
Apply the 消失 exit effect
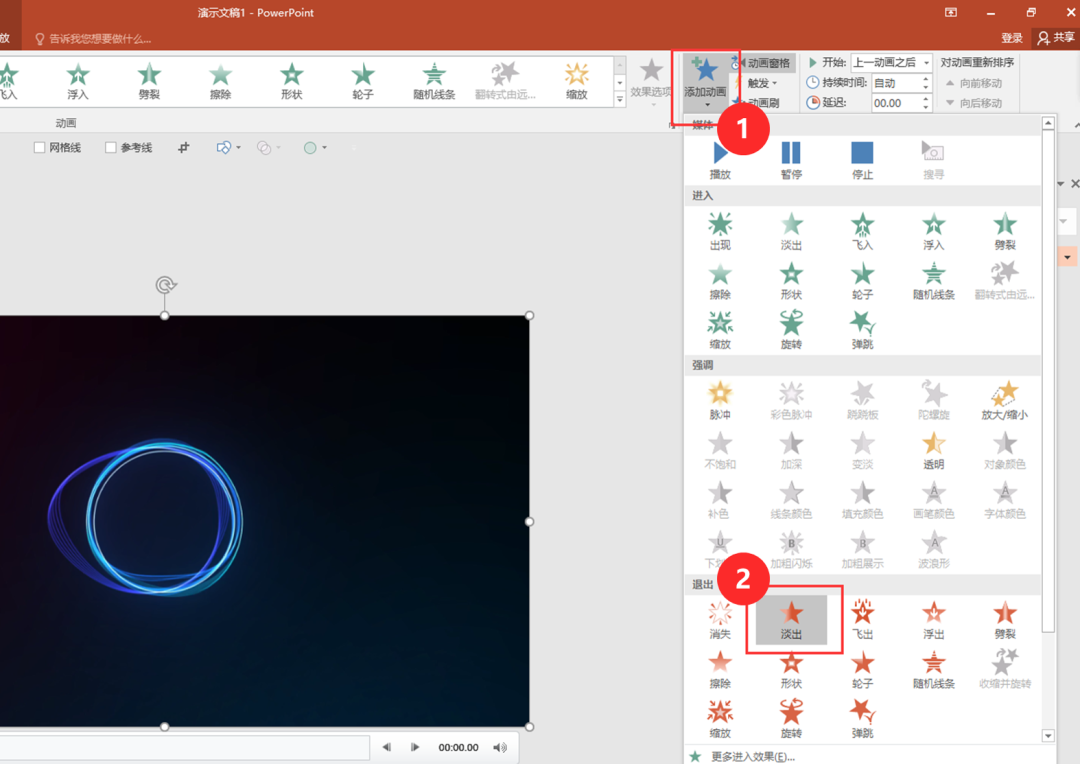[x=720, y=620]
